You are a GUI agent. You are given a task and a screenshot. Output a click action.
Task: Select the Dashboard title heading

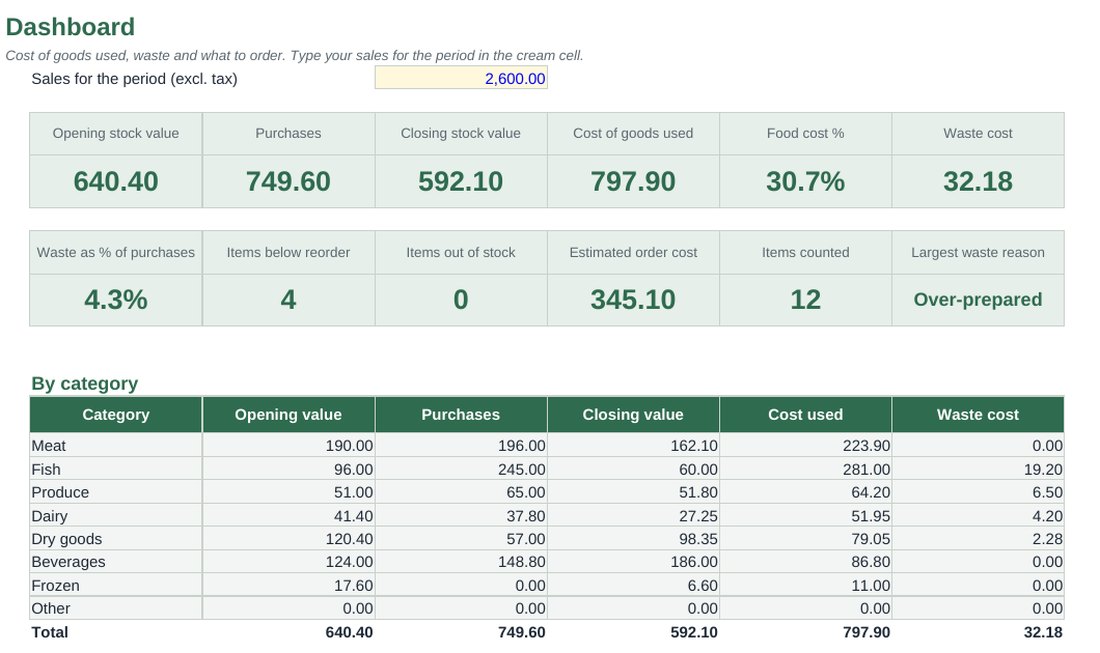pyautogui.click(x=70, y=27)
